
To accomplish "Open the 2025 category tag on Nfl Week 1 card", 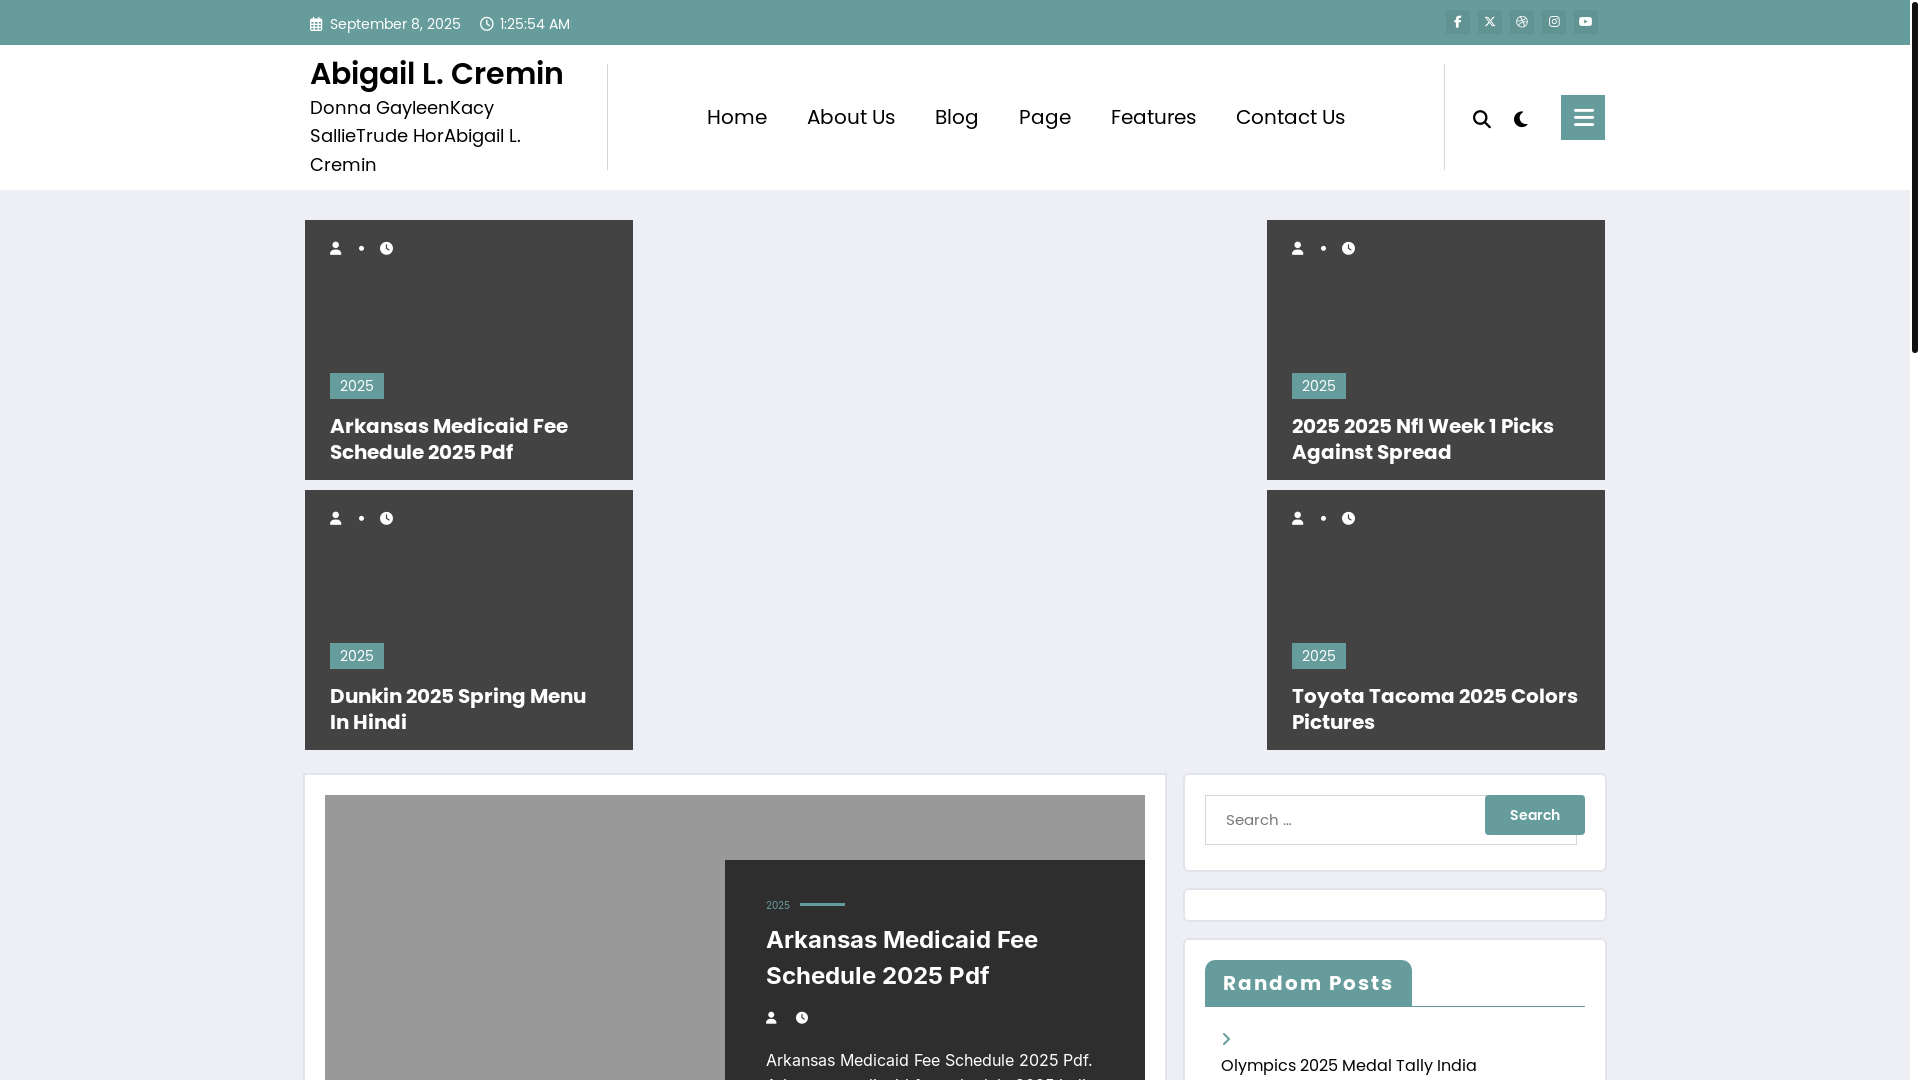I will tap(1319, 386).
